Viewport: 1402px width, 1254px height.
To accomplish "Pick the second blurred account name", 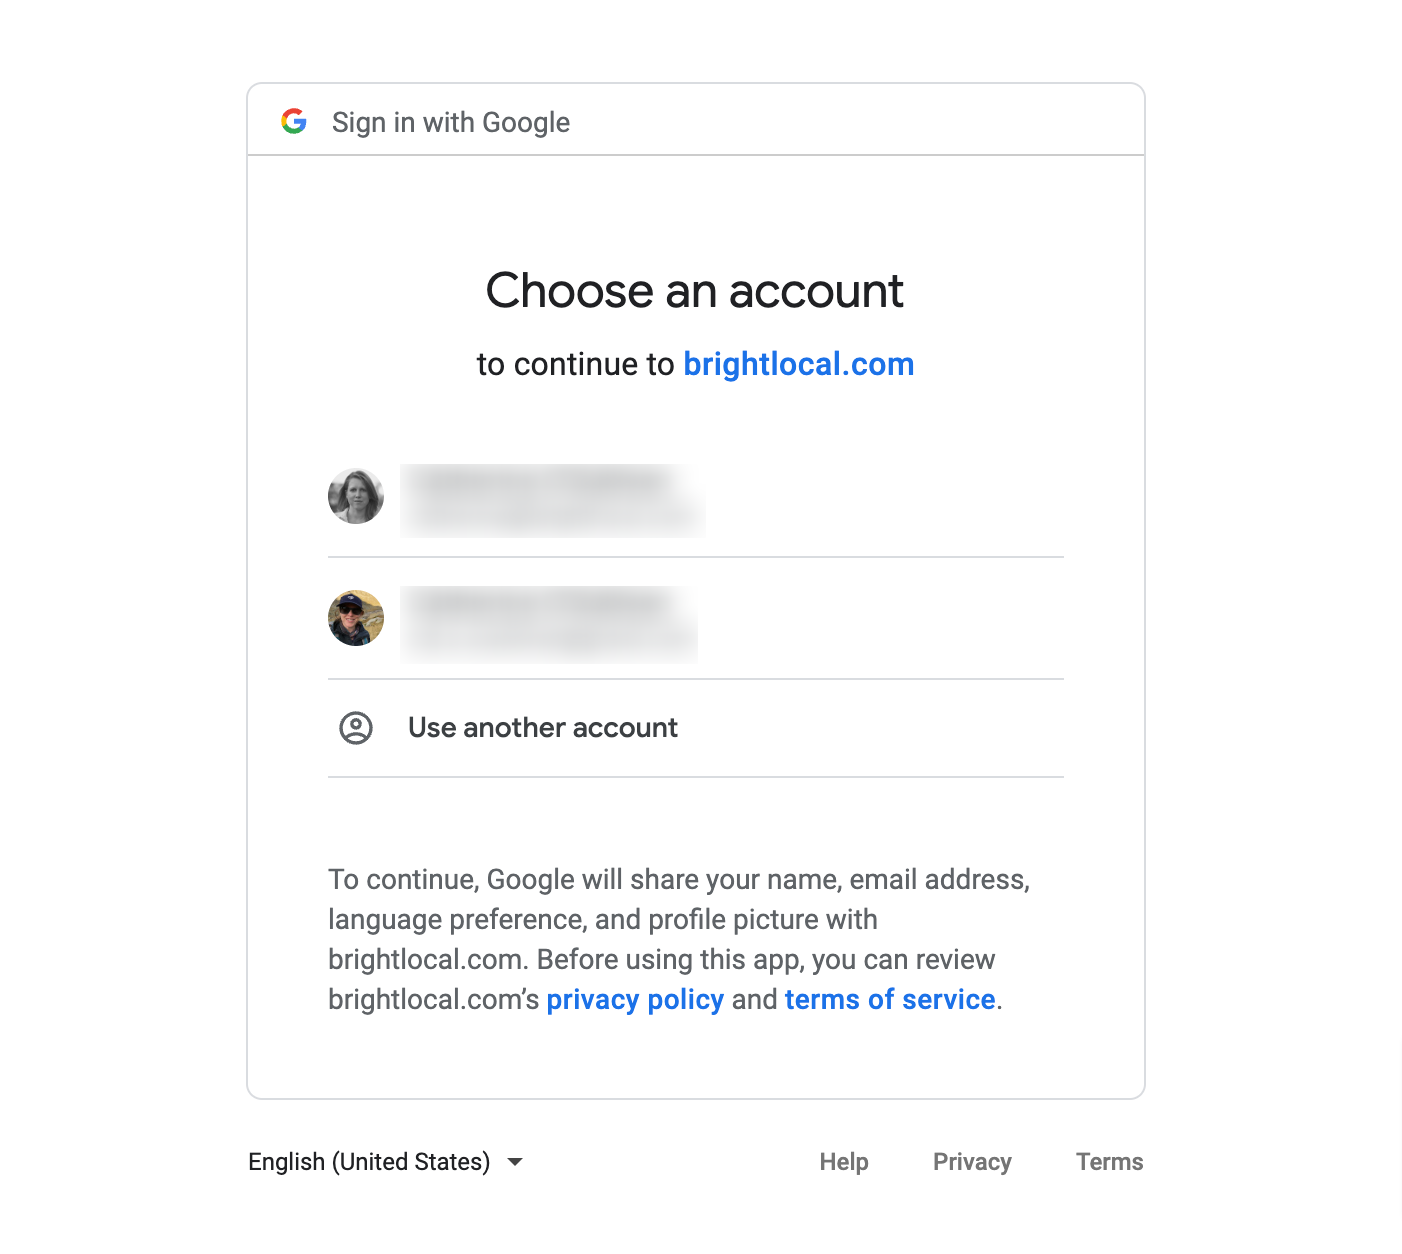I will 549,624.
